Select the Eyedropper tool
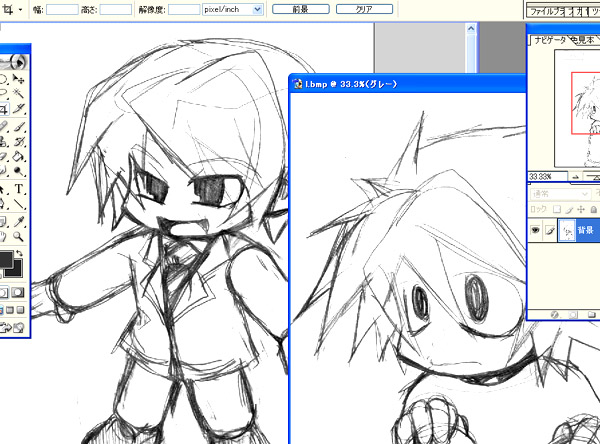Image resolution: width=600 pixels, height=444 pixels. [18, 221]
